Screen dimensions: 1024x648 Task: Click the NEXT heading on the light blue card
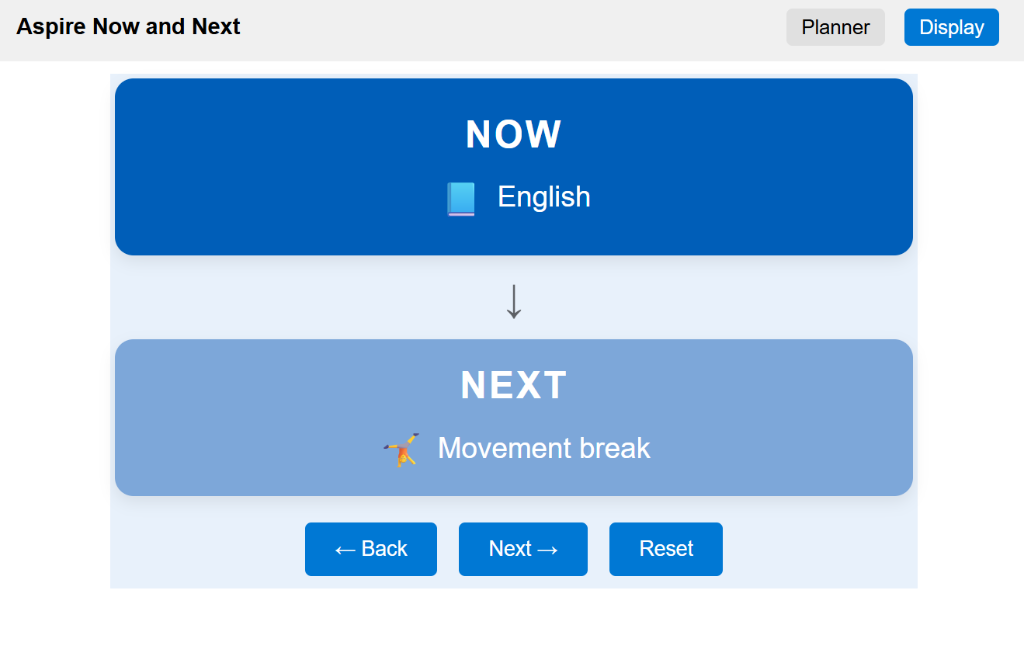[513, 385]
